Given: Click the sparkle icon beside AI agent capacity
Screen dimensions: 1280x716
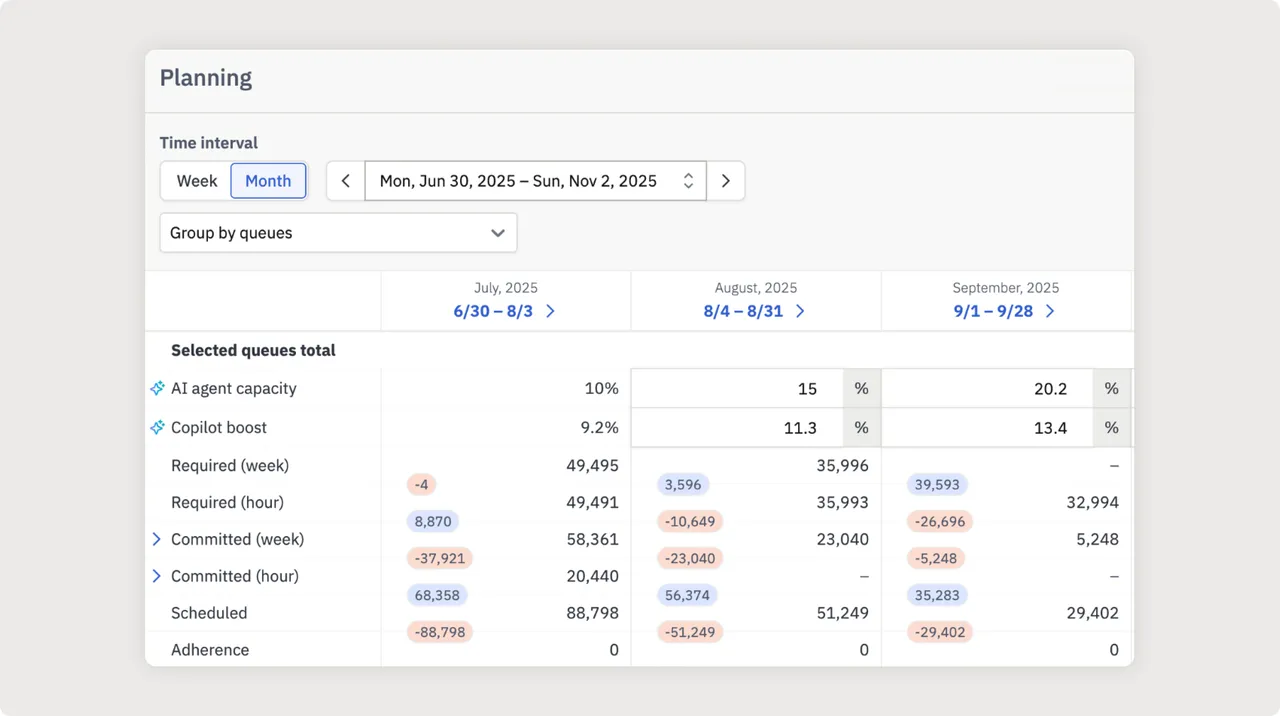Looking at the screenshot, I should [157, 388].
